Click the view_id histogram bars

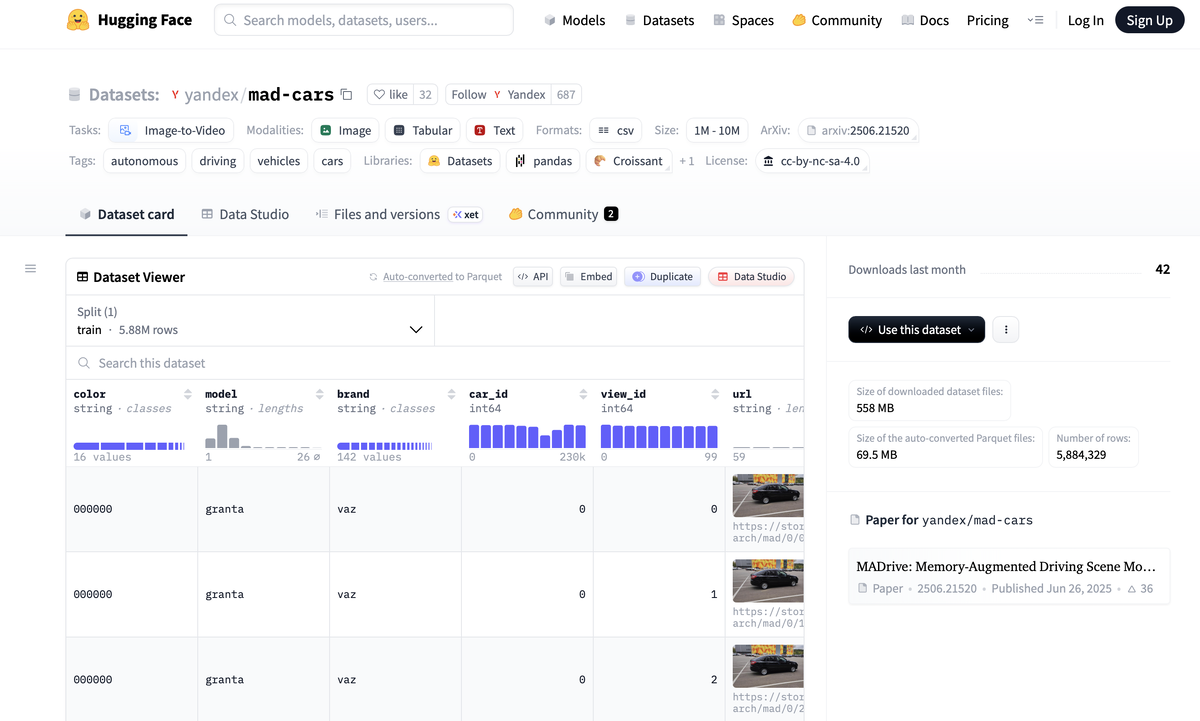click(x=659, y=436)
